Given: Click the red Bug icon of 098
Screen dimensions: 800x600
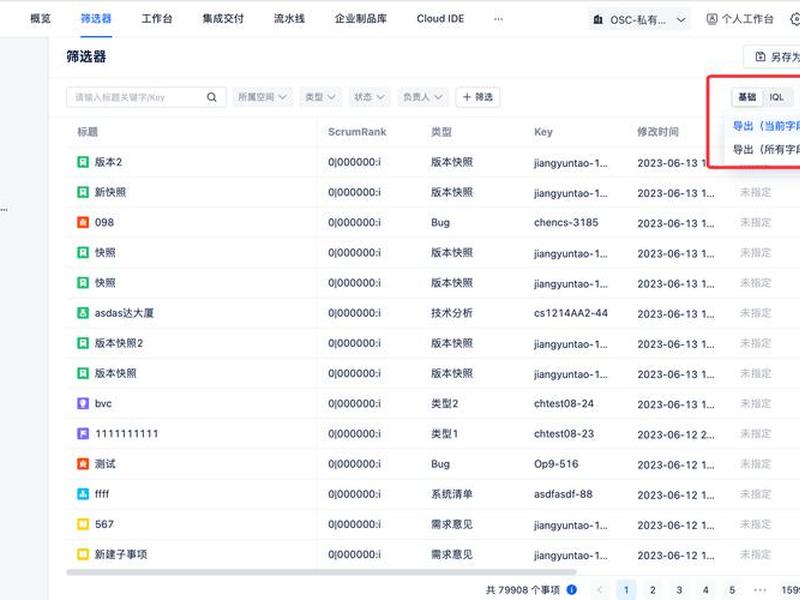Looking at the screenshot, I should tap(83, 222).
